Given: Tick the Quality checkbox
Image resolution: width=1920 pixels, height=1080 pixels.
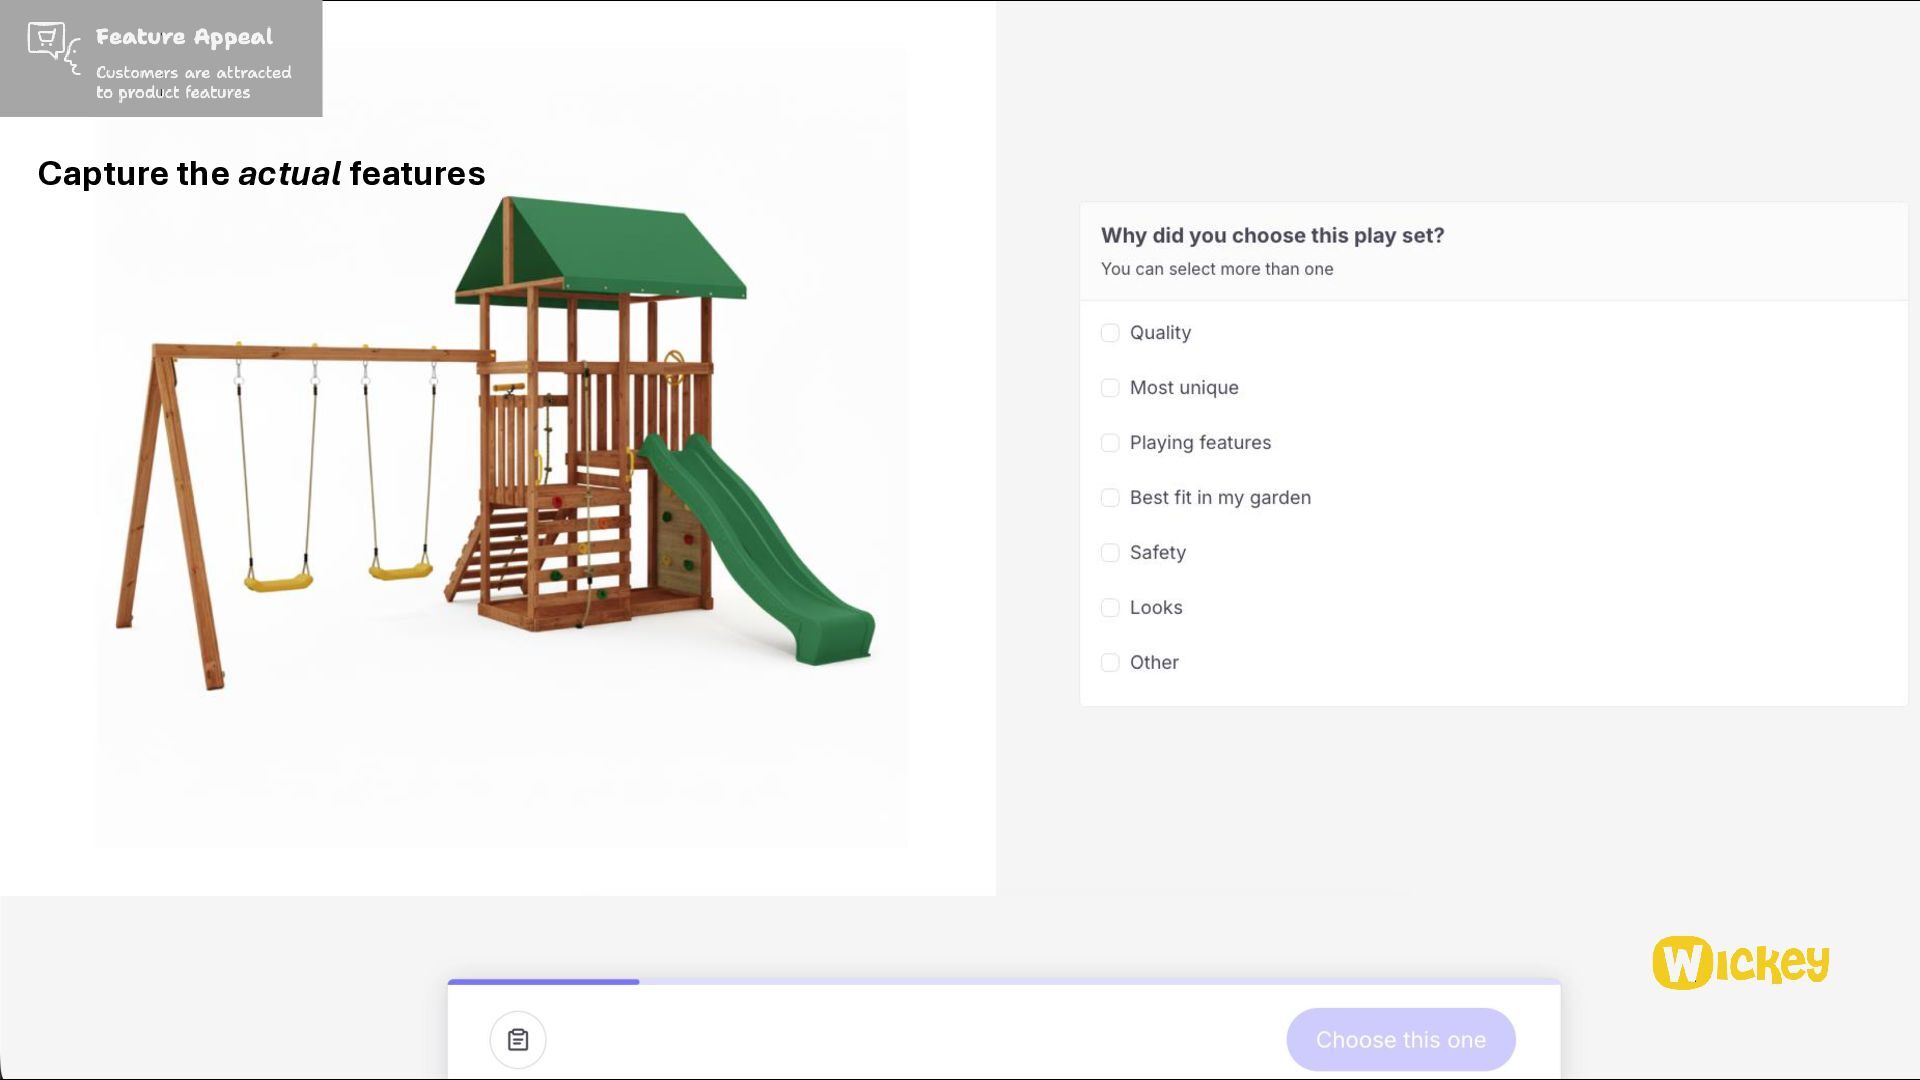Looking at the screenshot, I should click(x=1110, y=333).
